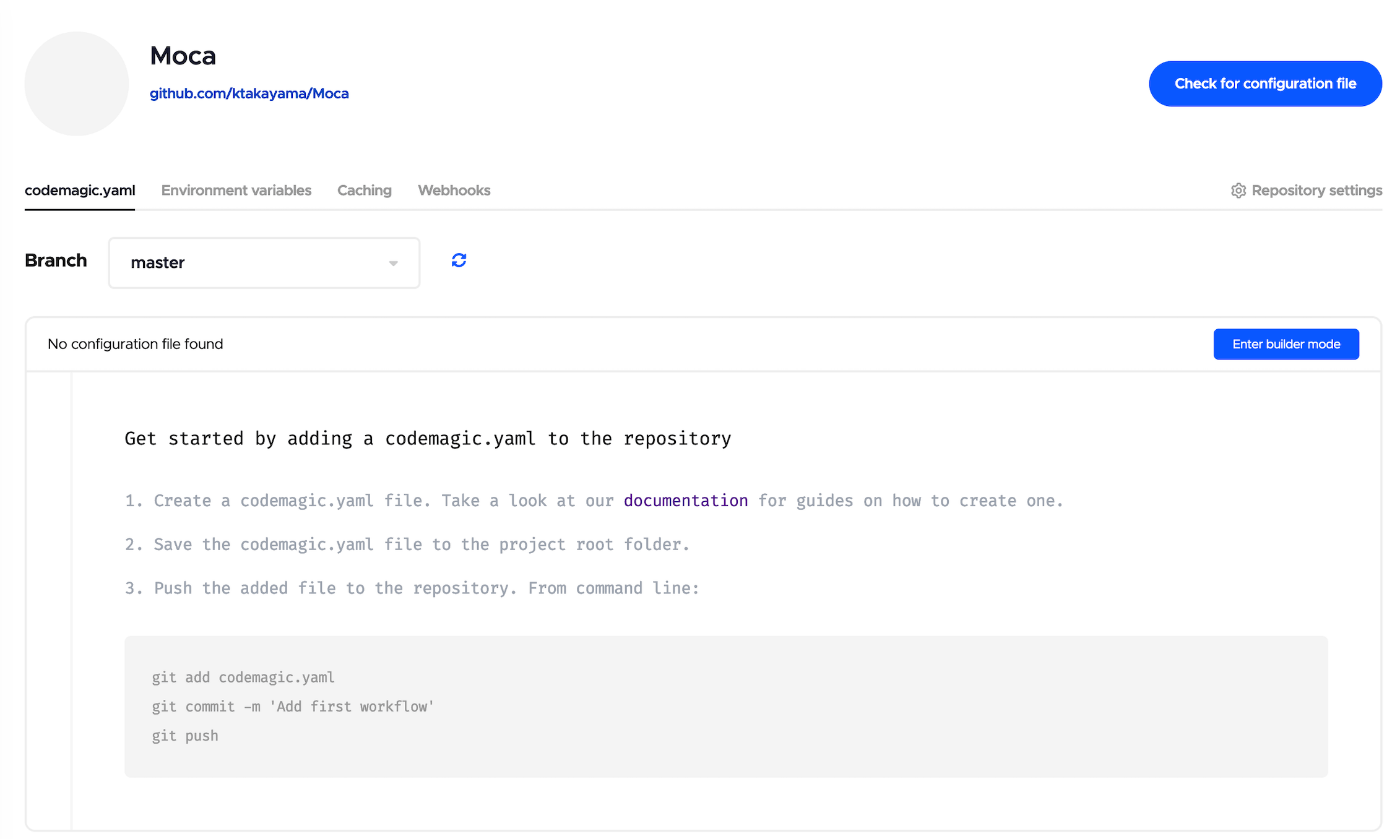Open the Environment variables tab
The height and width of the screenshot is (839, 1400).
[236, 190]
